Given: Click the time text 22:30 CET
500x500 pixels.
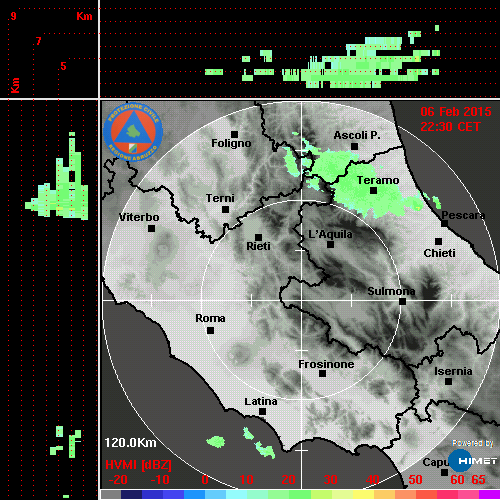Looking at the screenshot, I should click(450, 127).
